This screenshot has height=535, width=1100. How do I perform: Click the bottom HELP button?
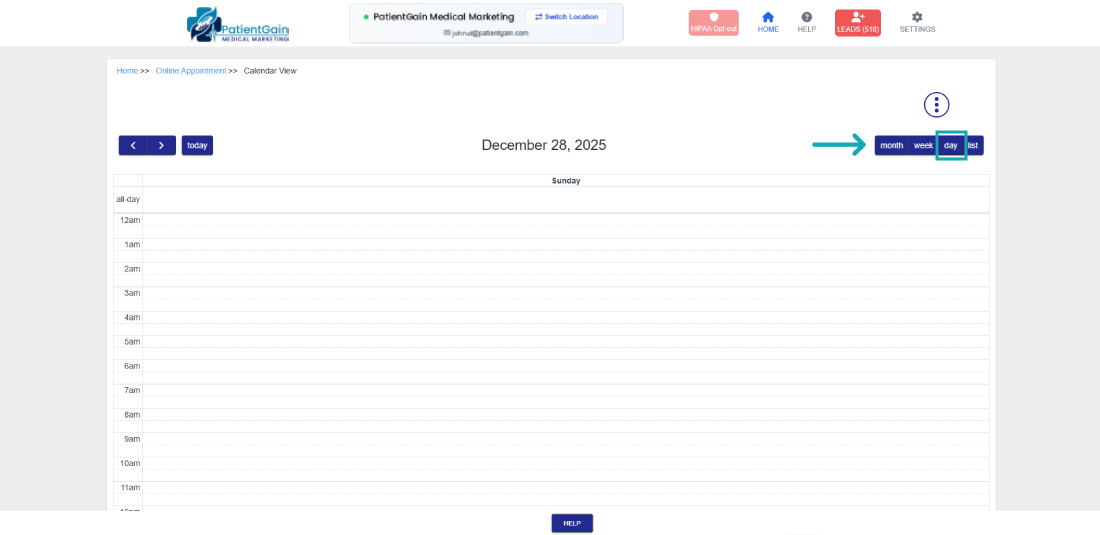tap(572, 523)
